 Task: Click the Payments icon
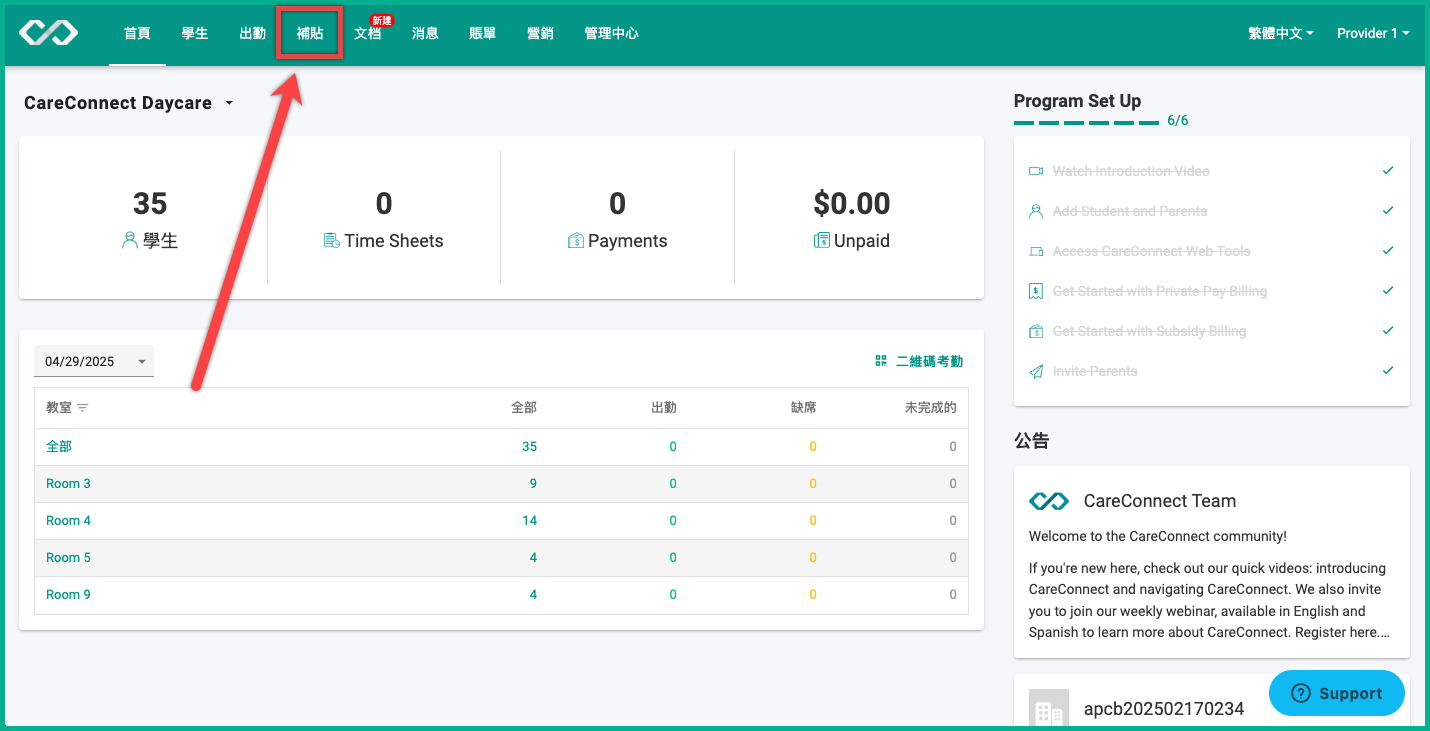pyautogui.click(x=576, y=241)
